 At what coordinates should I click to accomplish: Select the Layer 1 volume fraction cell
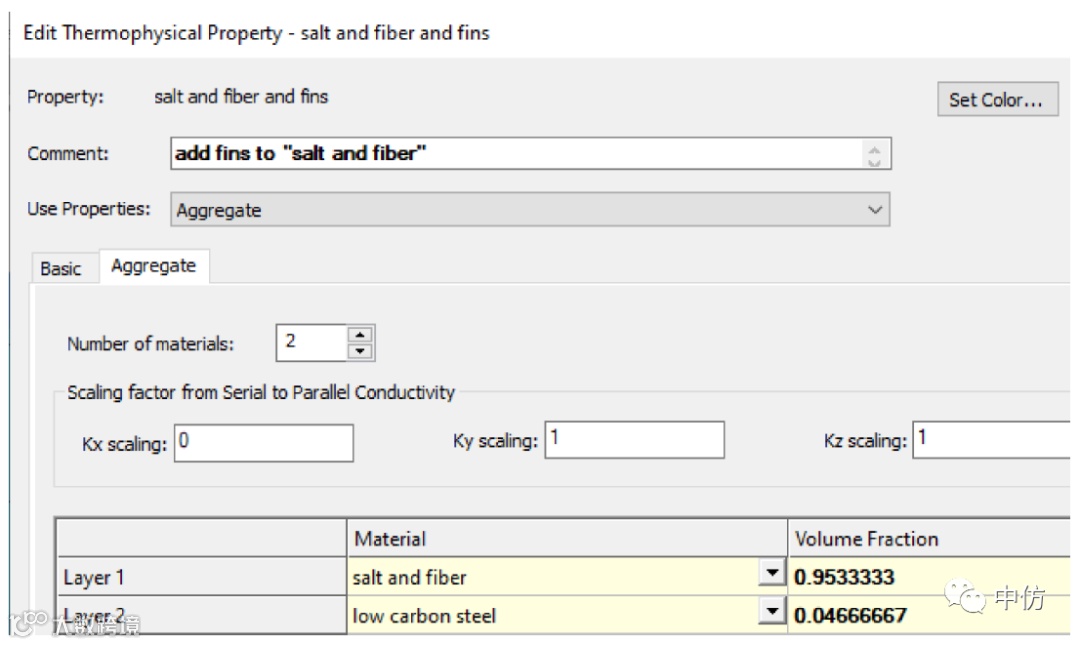tap(930, 577)
